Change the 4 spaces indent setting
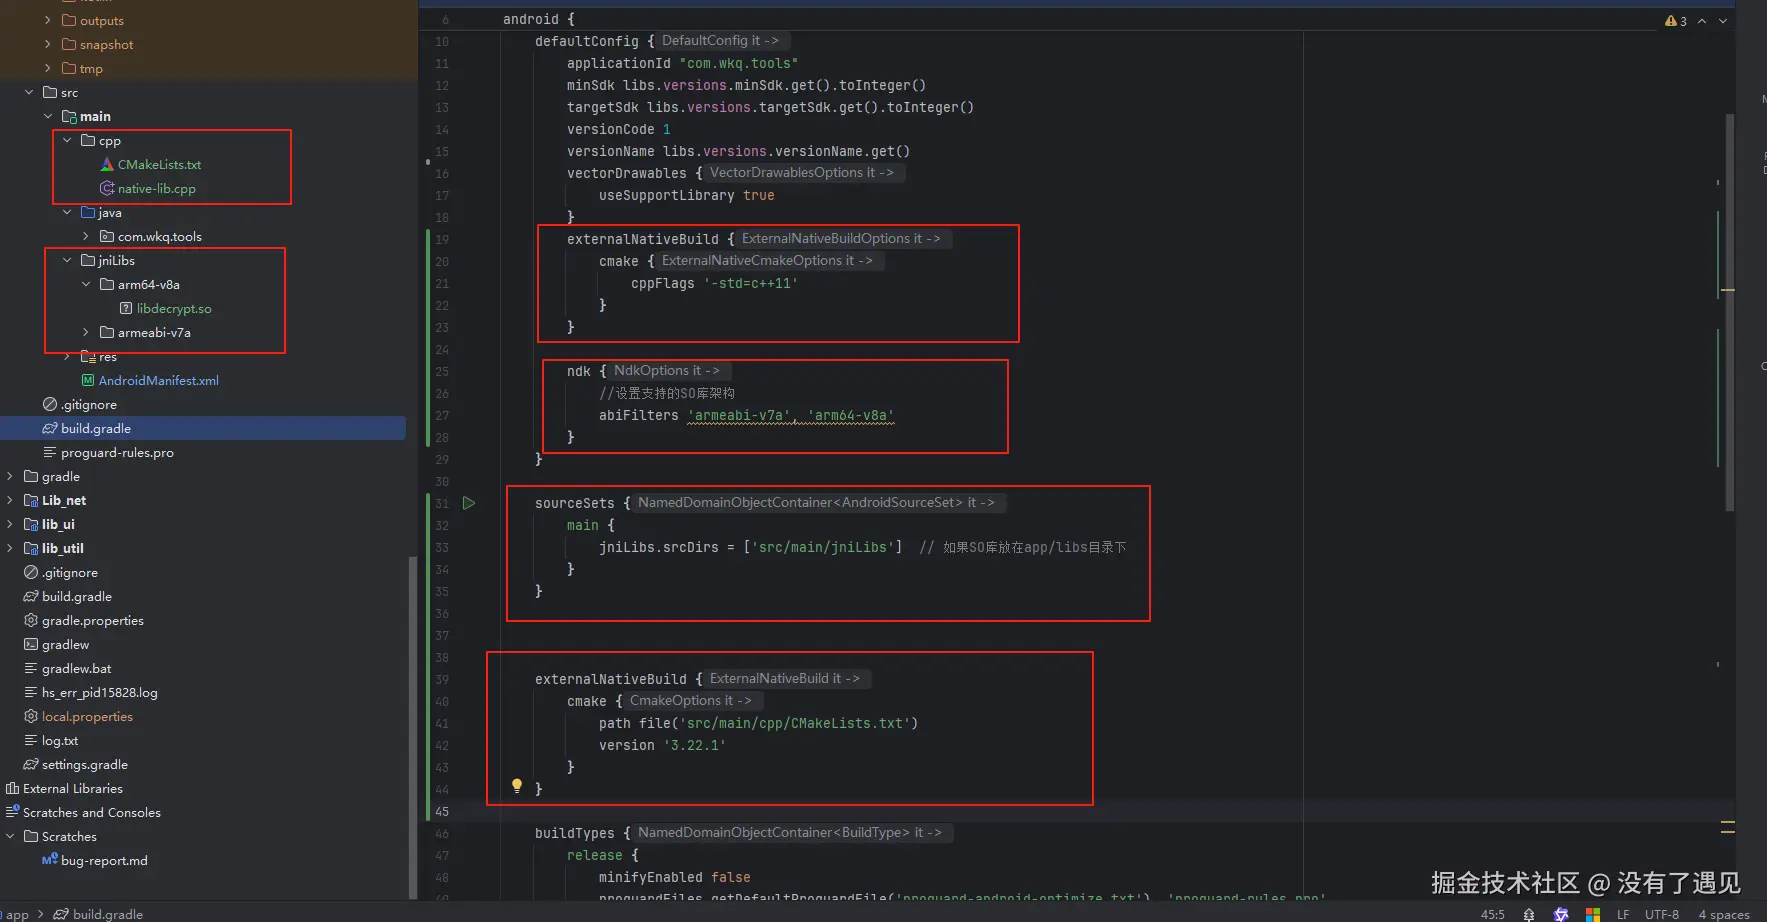Screen dimensions: 1767x922 click(x=1724, y=914)
